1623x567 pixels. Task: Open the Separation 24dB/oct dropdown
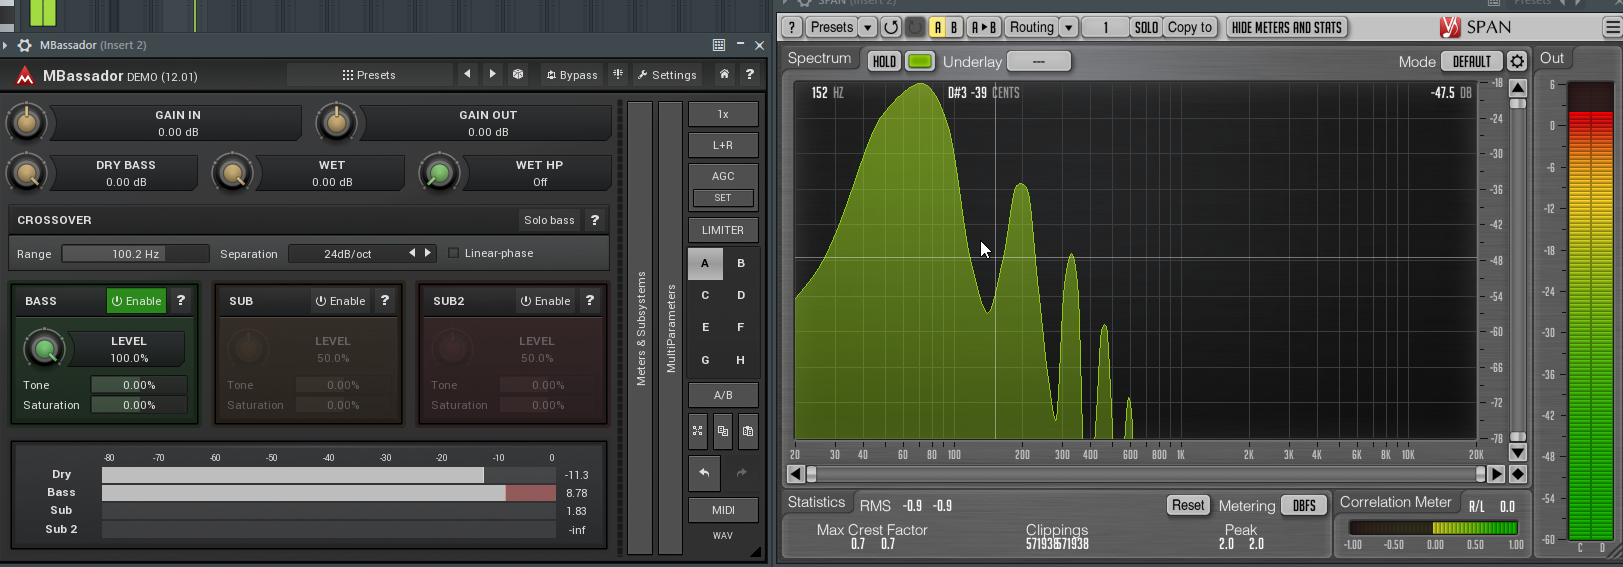(x=347, y=254)
